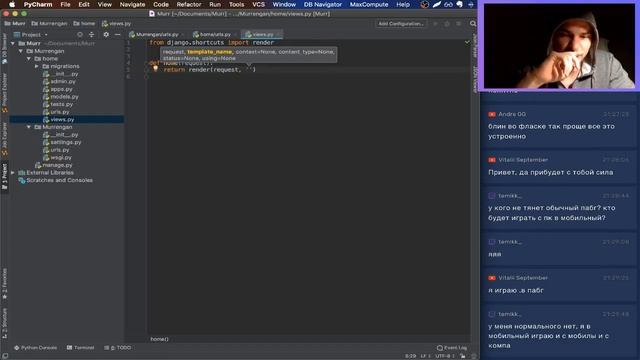Image resolution: width=640 pixels, height=360 pixels.
Task: Collapse the Murr root project node
Action: tap(13, 43)
